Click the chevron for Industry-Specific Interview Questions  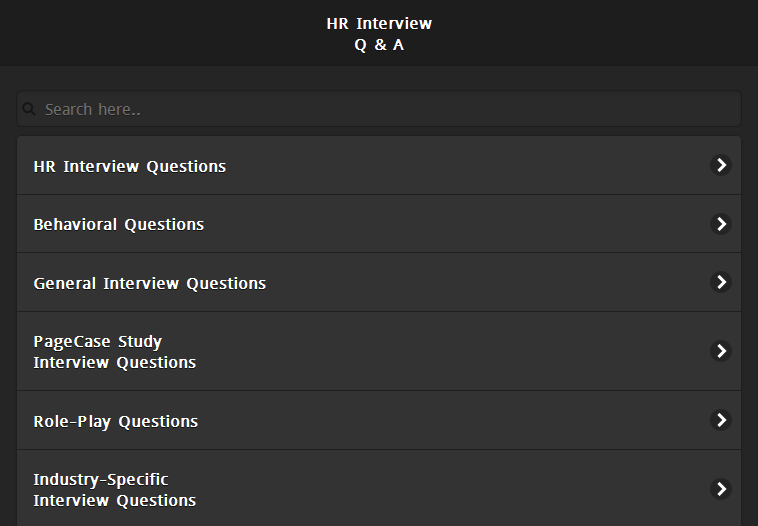(720, 489)
